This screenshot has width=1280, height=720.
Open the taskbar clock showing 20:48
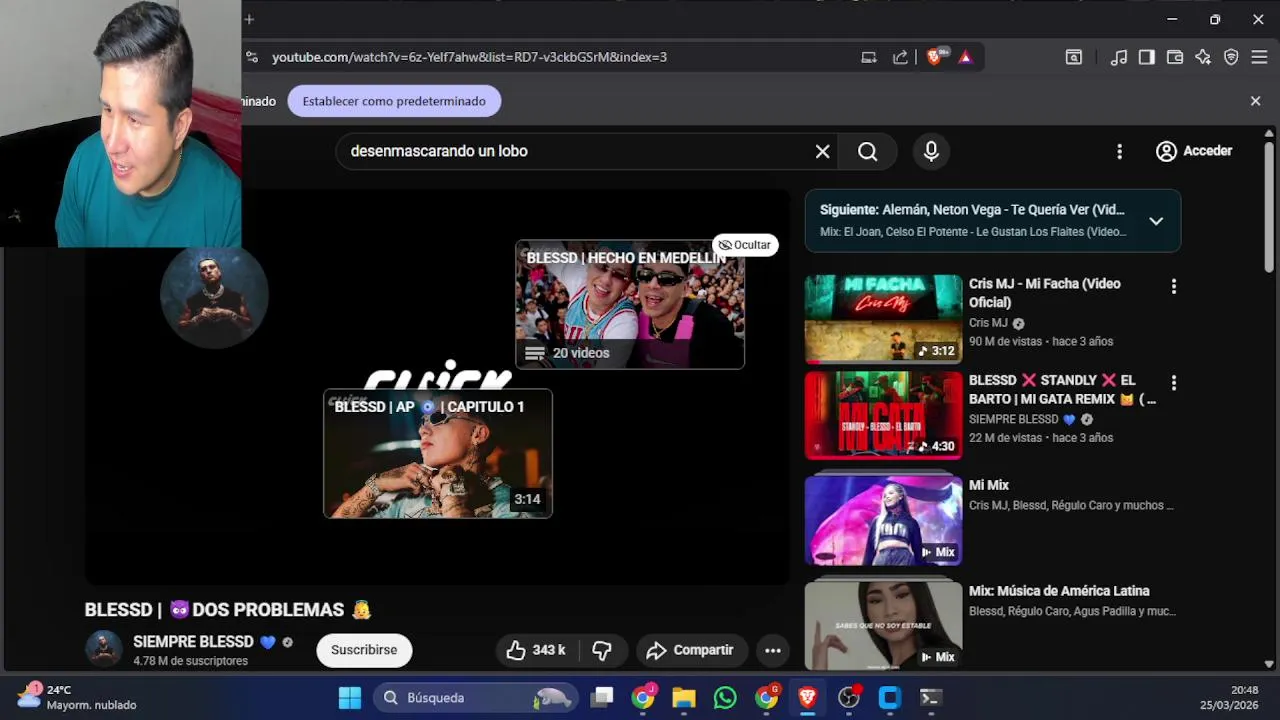click(1229, 697)
